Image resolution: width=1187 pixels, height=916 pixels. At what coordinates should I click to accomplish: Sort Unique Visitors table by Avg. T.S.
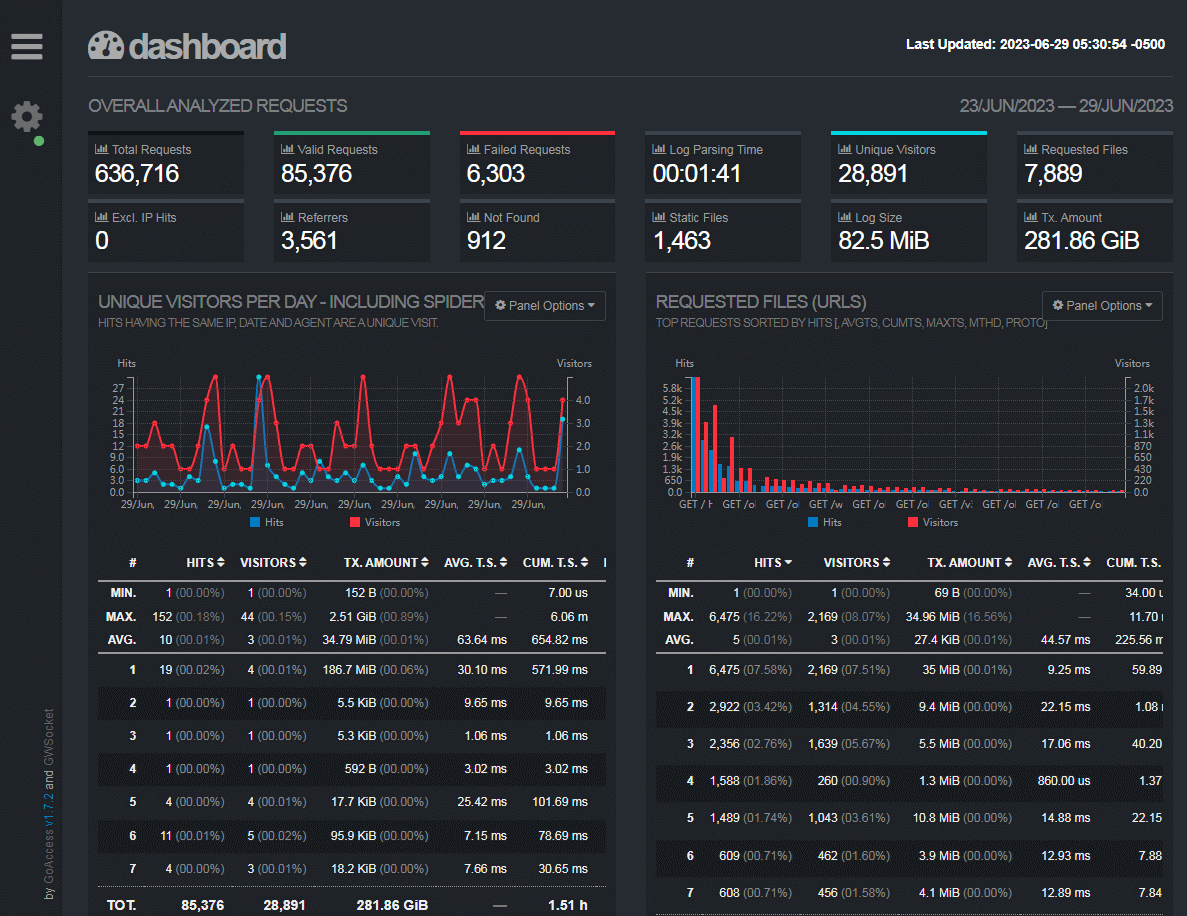[476, 563]
